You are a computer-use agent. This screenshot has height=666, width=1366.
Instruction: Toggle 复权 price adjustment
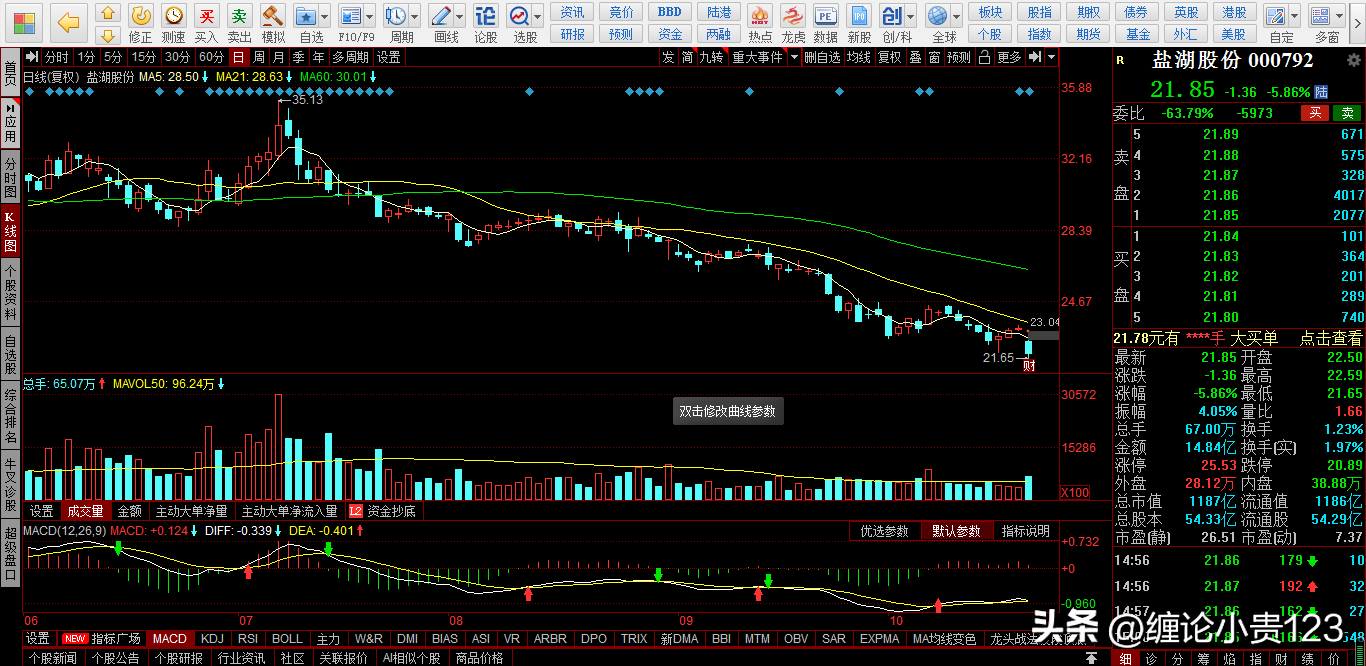click(x=889, y=57)
